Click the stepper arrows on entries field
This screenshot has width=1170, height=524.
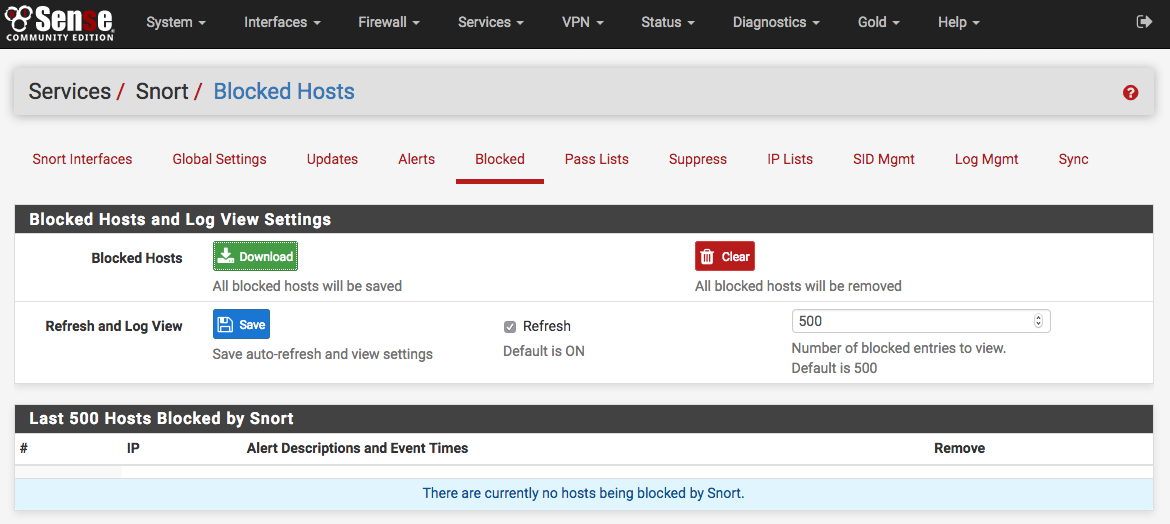point(1038,321)
